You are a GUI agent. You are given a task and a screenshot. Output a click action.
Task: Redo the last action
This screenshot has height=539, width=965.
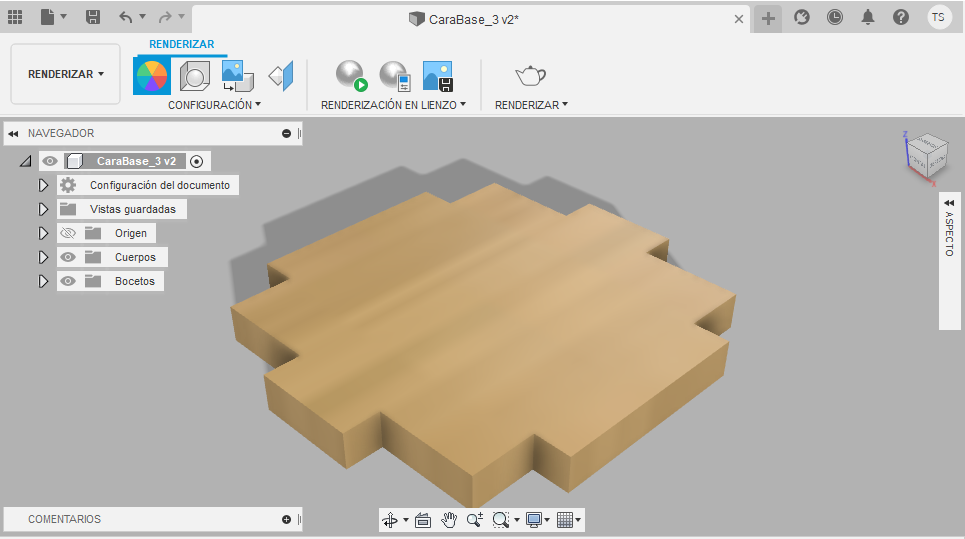click(x=165, y=17)
